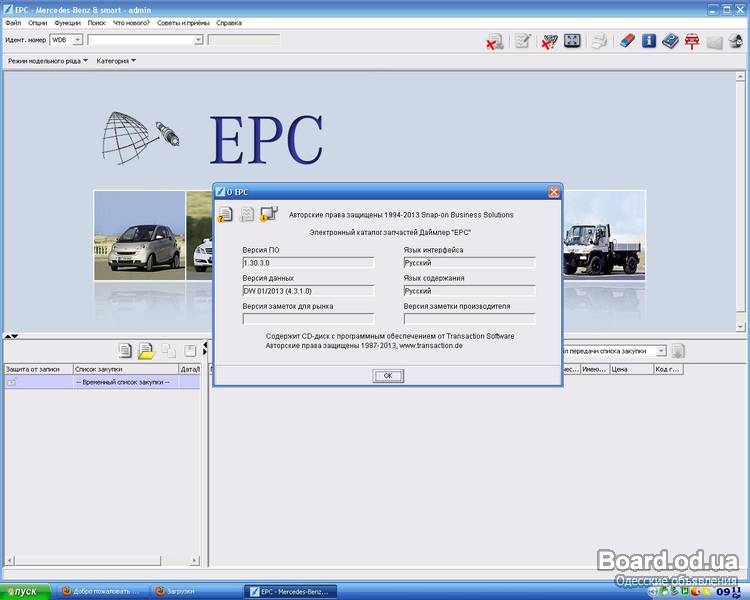Expand the Режим модельного ряда dropdown
The image size is (750, 600).
pyautogui.click(x=48, y=60)
